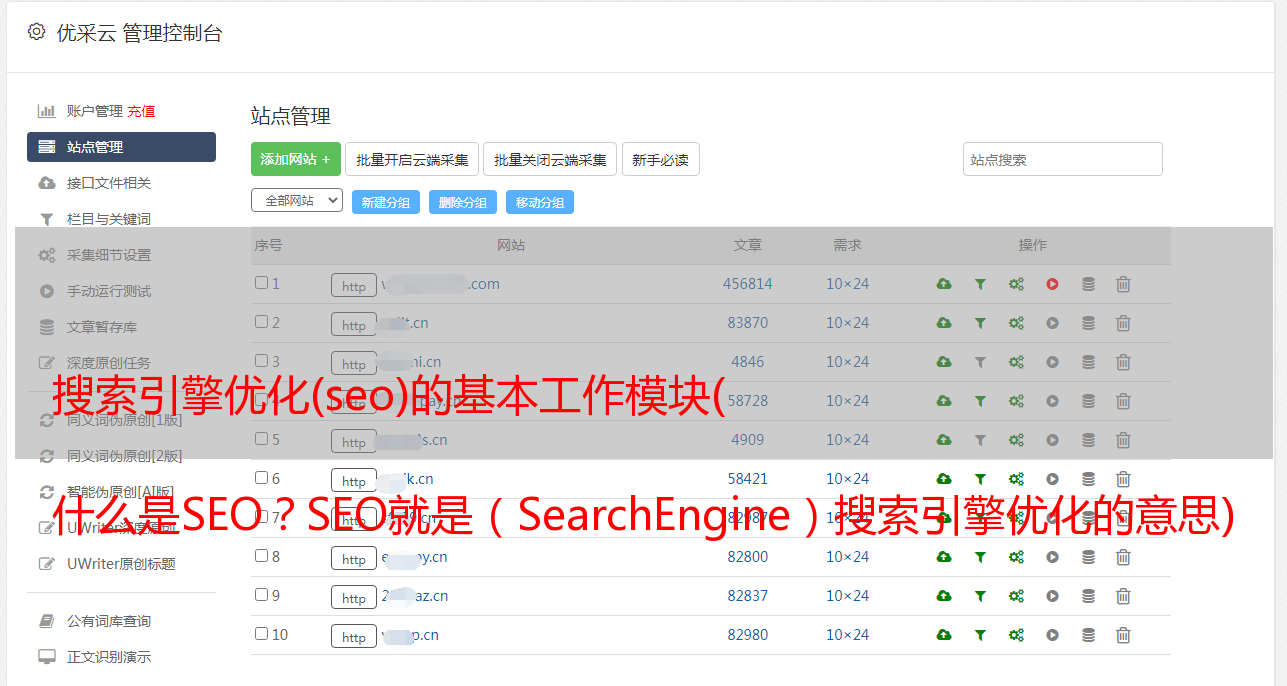Image resolution: width=1287 pixels, height=686 pixels.
Task: Open 接口文件相关 sidebar item
Action: click(x=109, y=183)
